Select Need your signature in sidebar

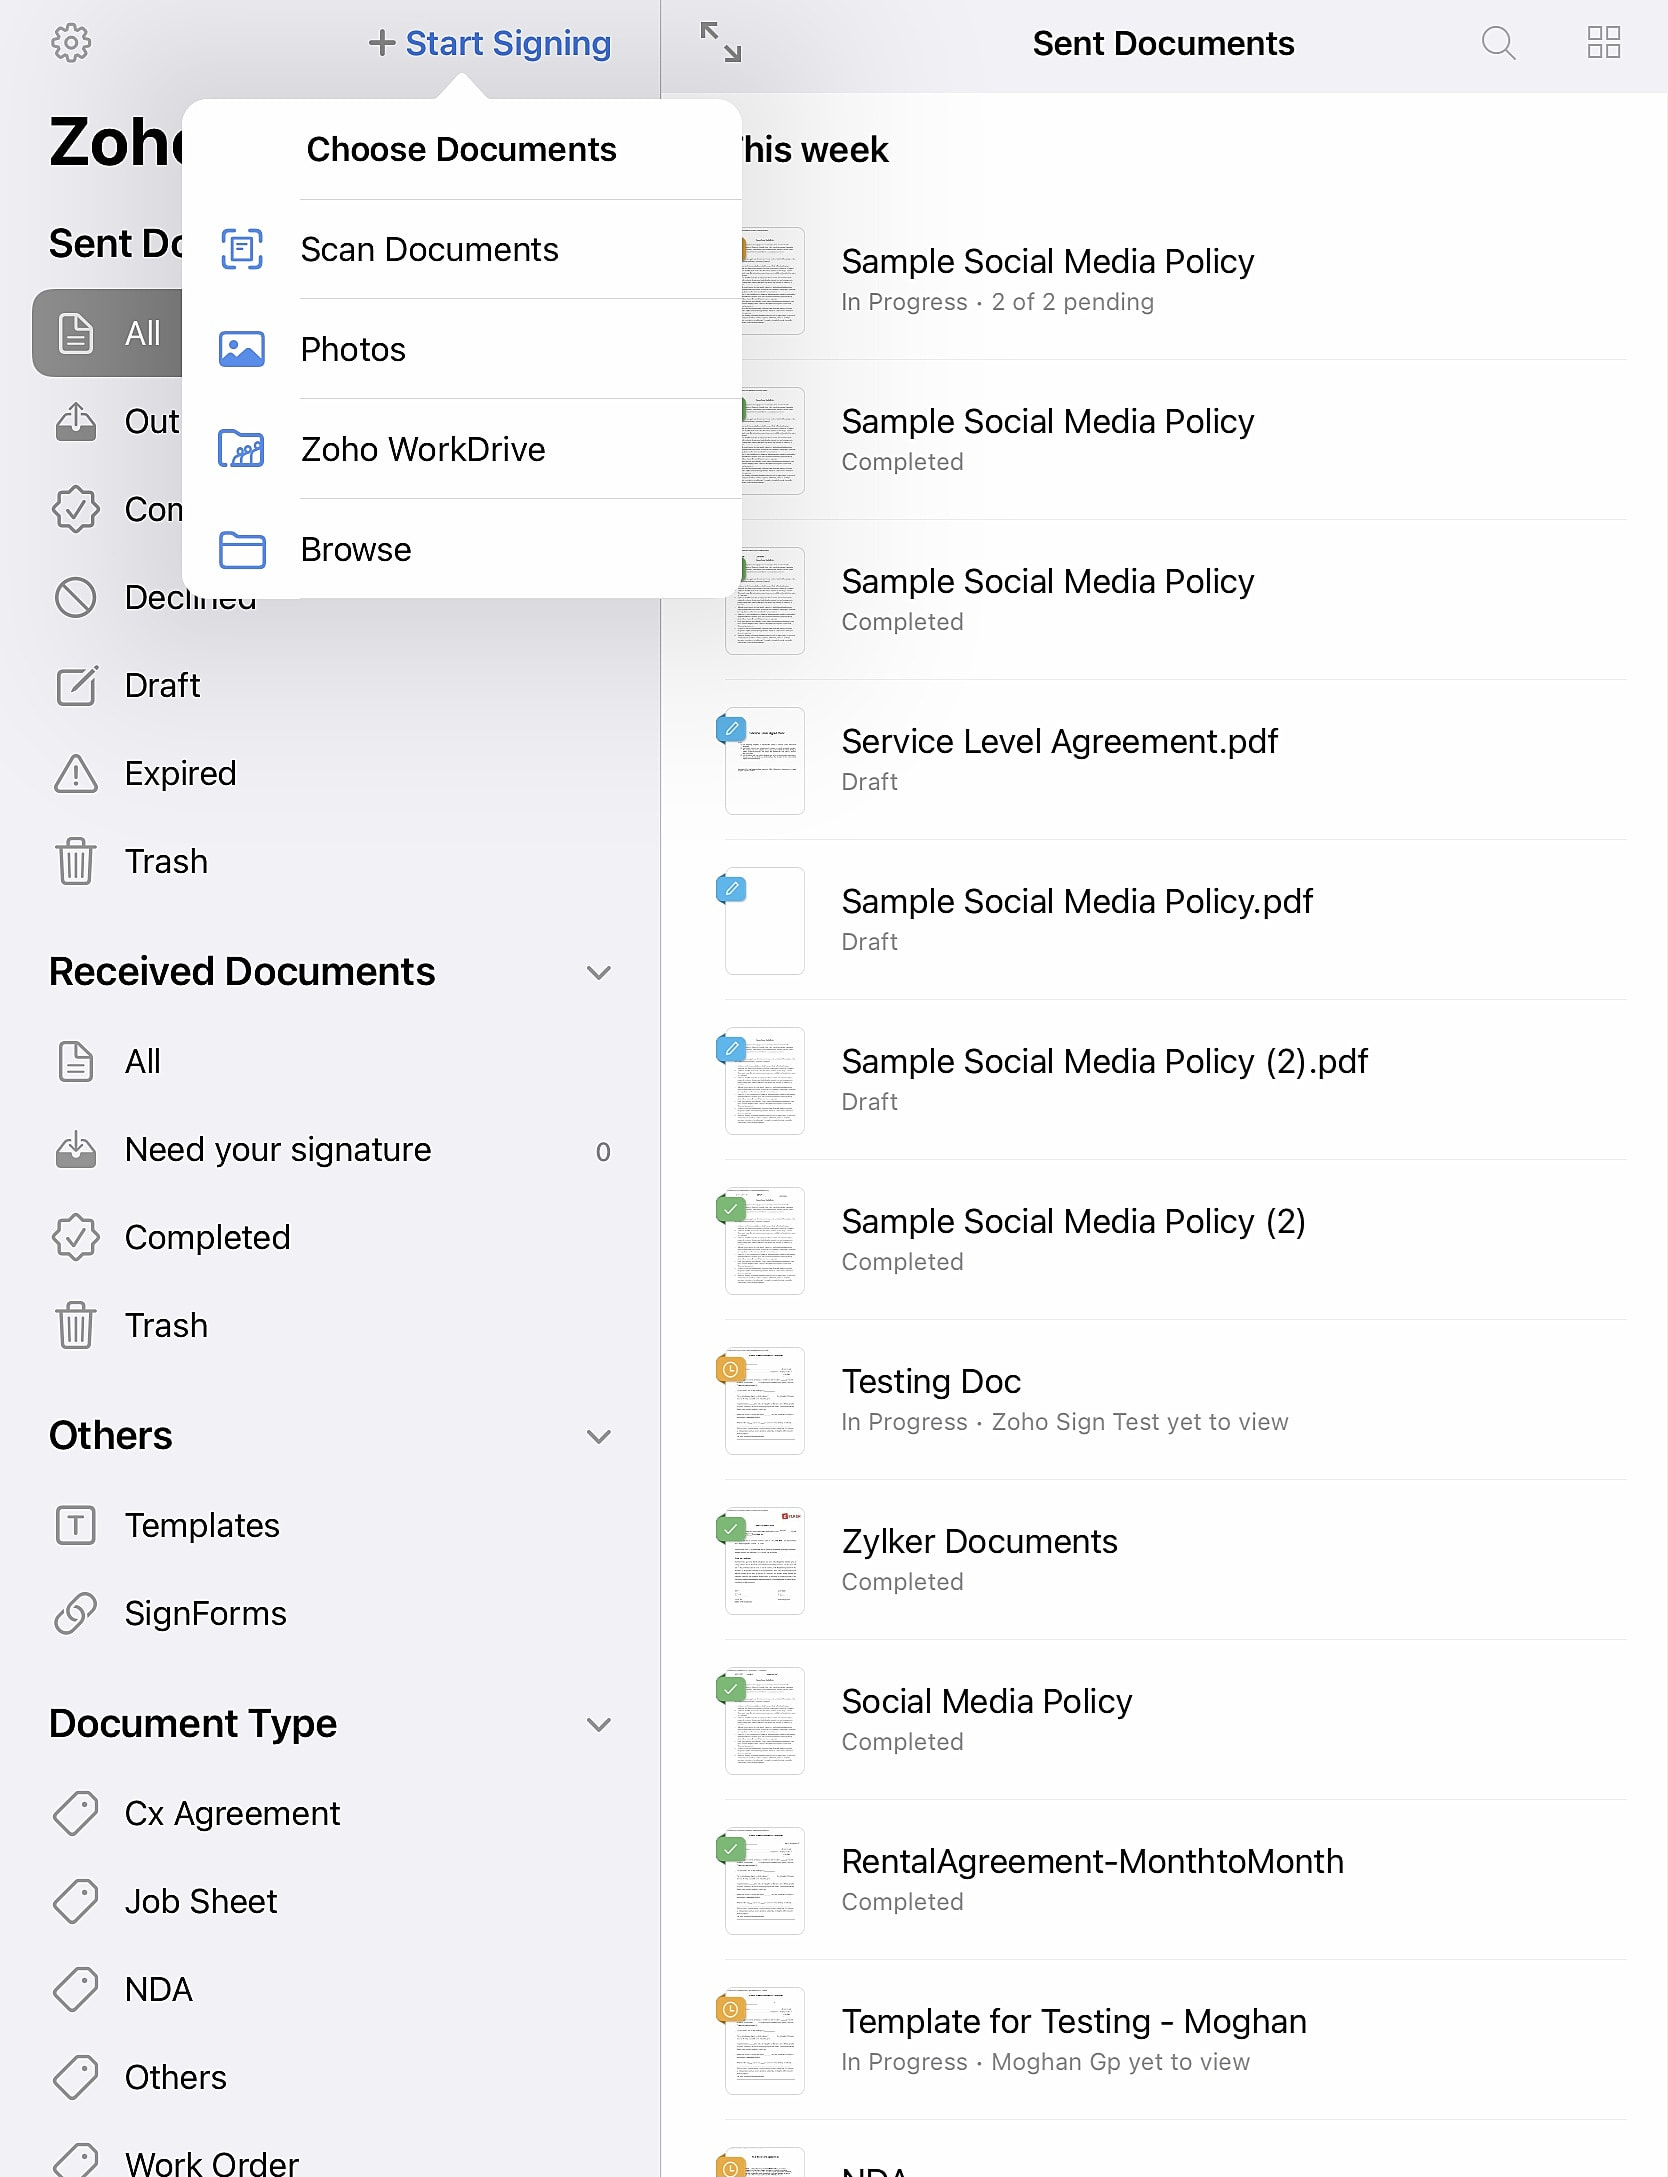(x=330, y=1149)
